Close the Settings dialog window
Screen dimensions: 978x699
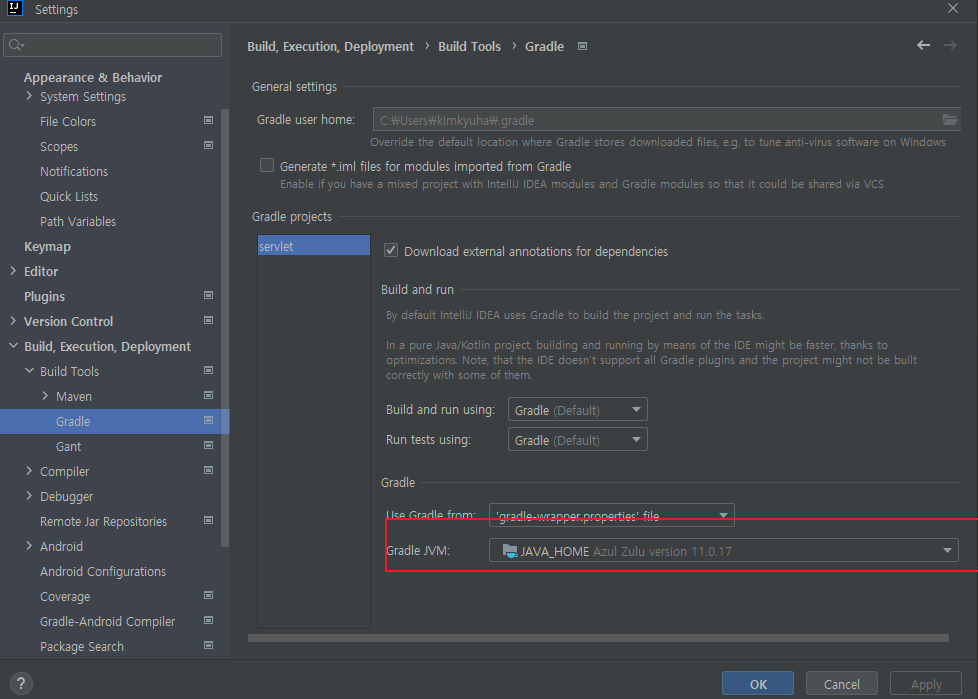click(952, 8)
